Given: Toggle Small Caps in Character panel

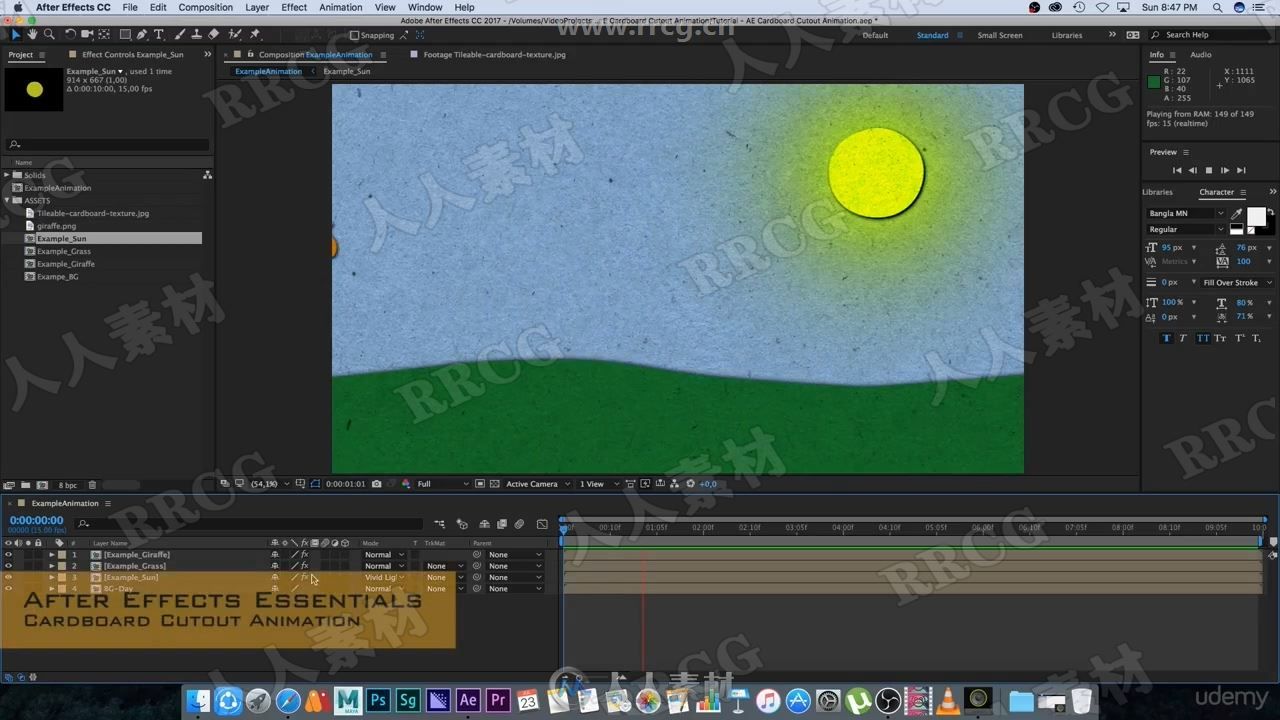Looking at the screenshot, I should click(x=1219, y=338).
